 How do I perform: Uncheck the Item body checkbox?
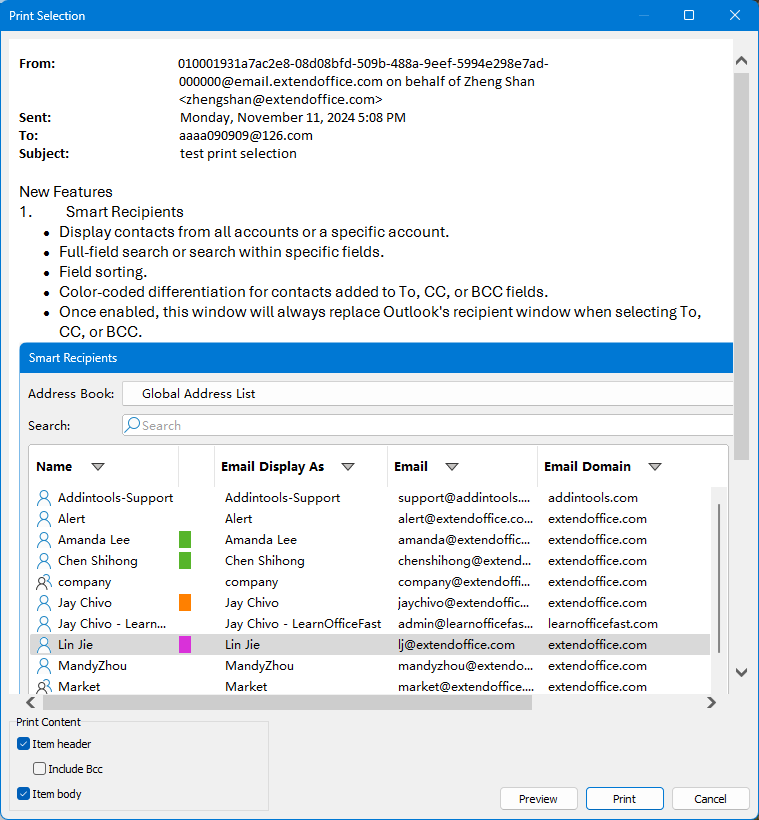[x=23, y=794]
